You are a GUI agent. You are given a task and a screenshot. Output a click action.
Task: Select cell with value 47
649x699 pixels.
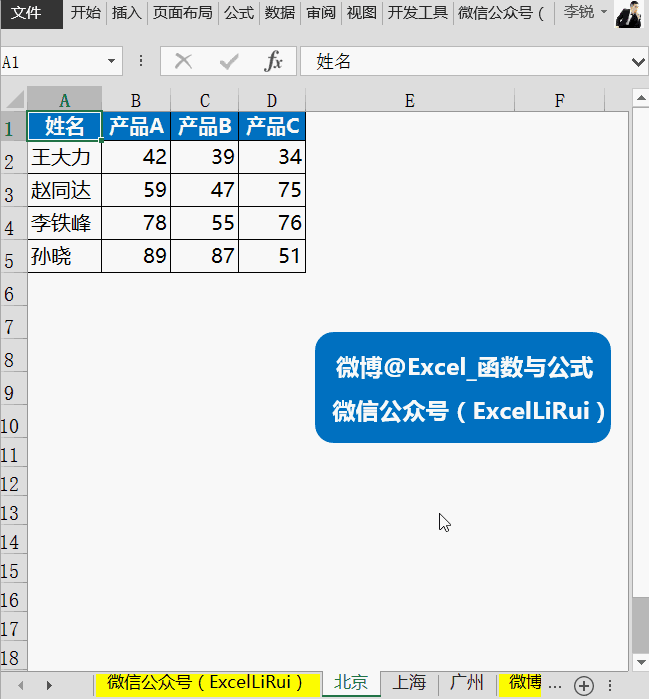point(205,190)
